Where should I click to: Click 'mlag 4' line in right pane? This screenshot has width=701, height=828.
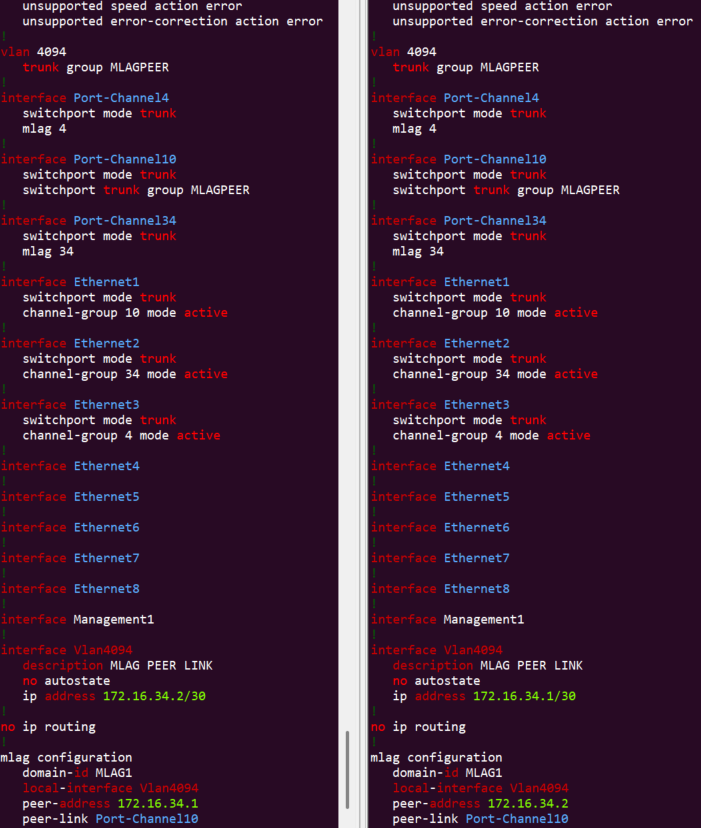tap(415, 128)
